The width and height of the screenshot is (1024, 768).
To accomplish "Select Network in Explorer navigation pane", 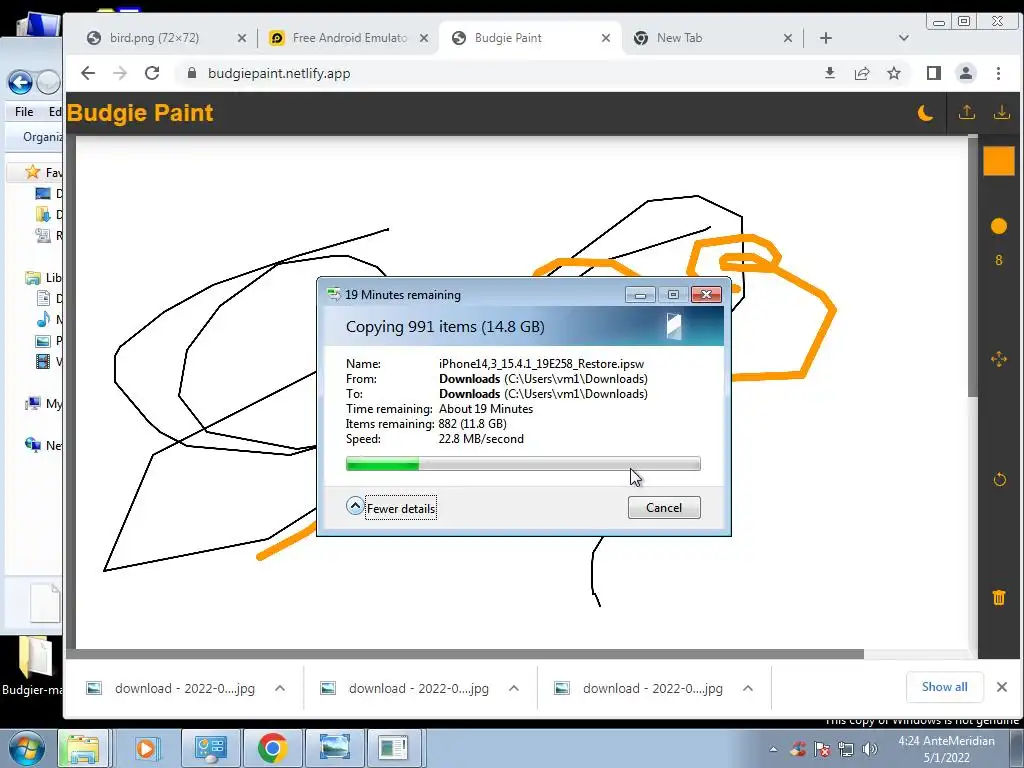I will pyautogui.click(x=43, y=445).
